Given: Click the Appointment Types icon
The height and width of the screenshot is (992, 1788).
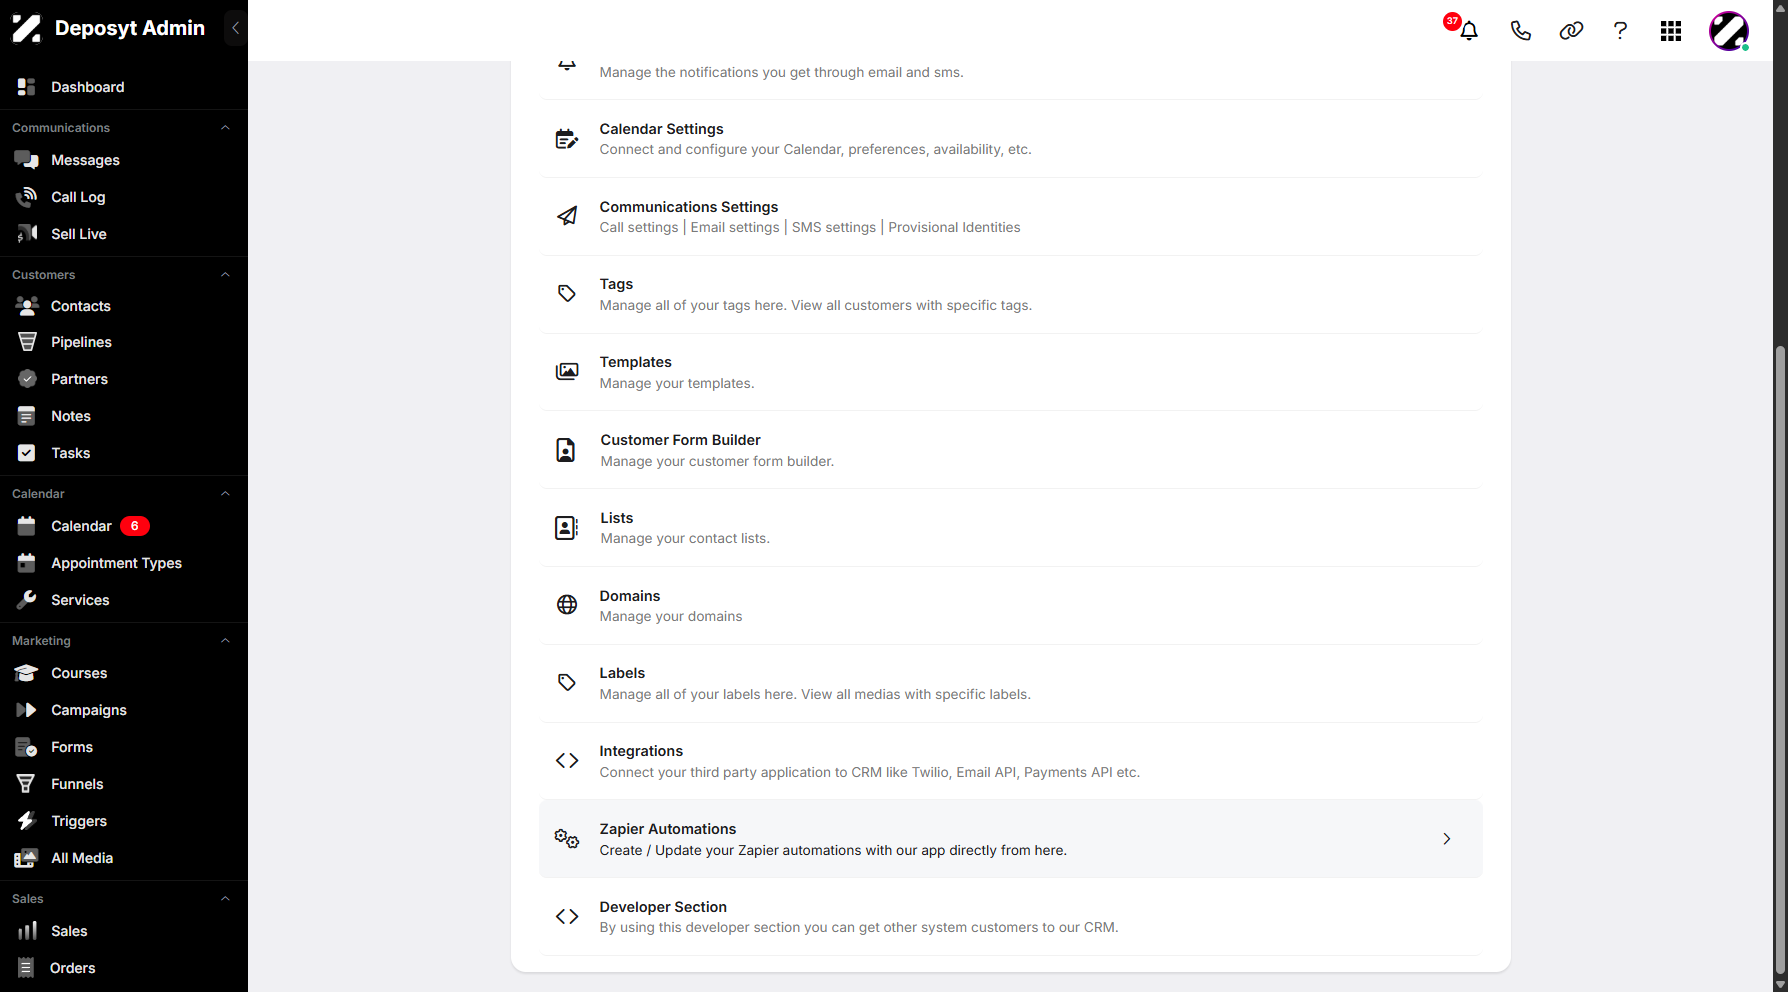Looking at the screenshot, I should (27, 563).
